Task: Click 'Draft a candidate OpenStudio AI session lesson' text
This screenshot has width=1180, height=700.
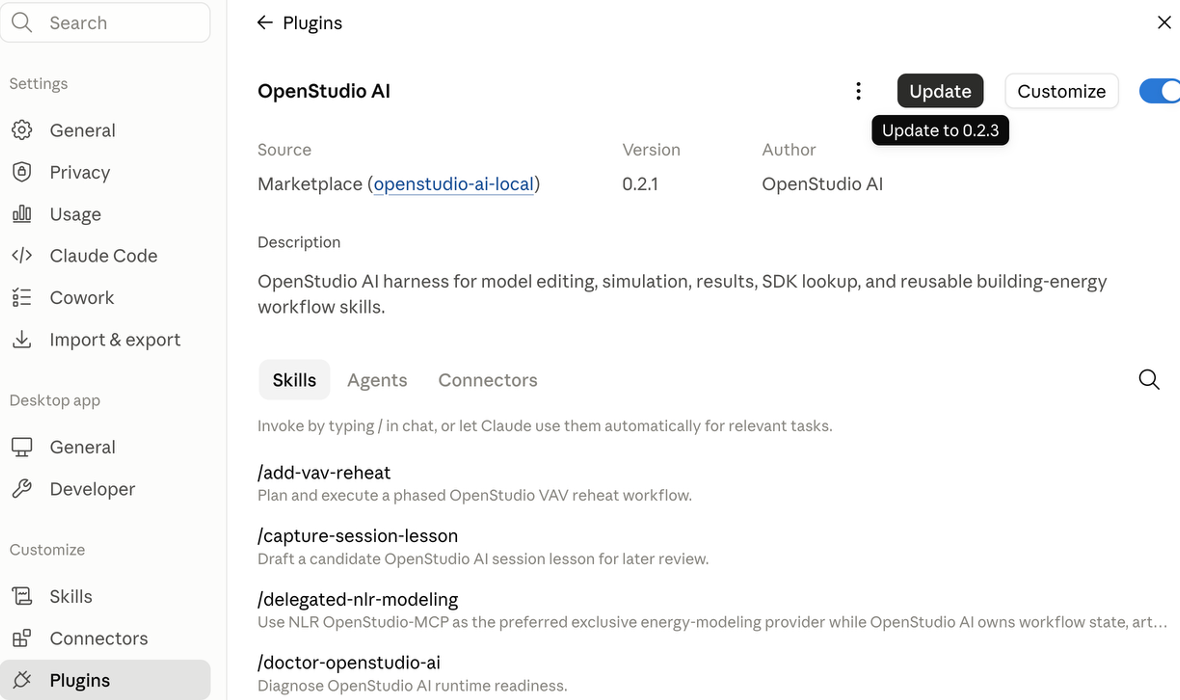Action: 482,559
